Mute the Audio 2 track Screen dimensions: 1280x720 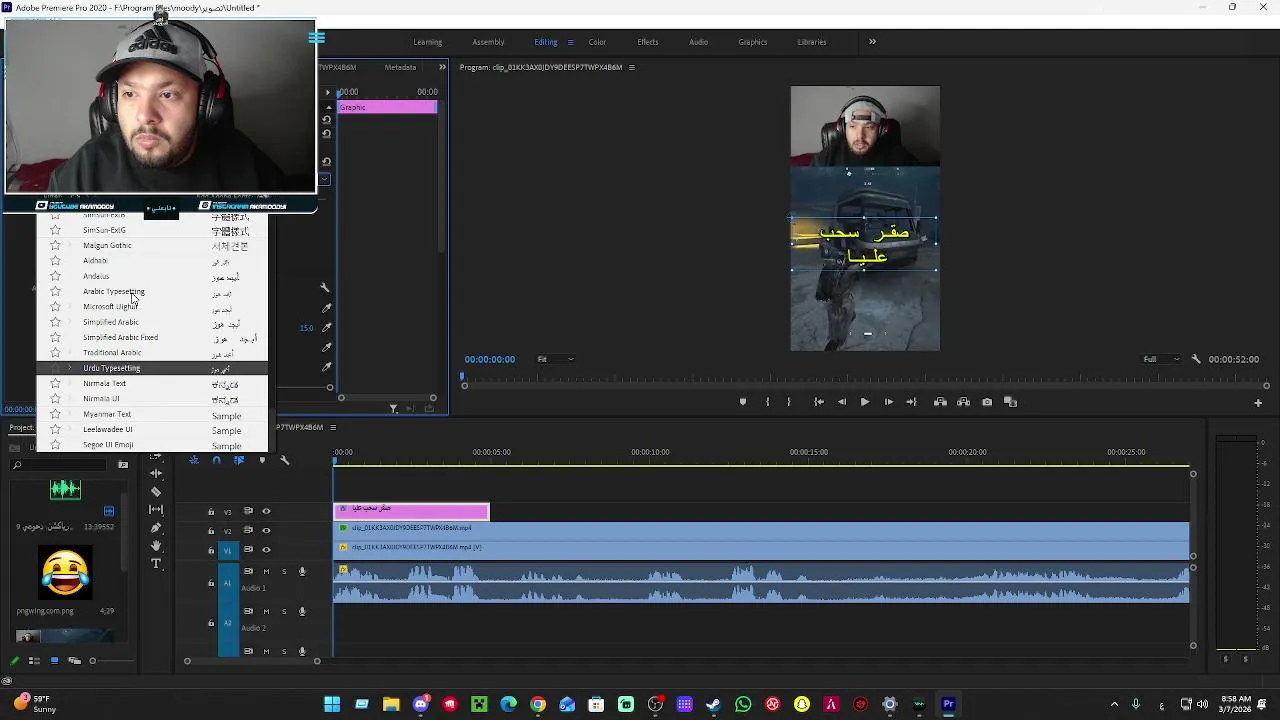point(266,611)
